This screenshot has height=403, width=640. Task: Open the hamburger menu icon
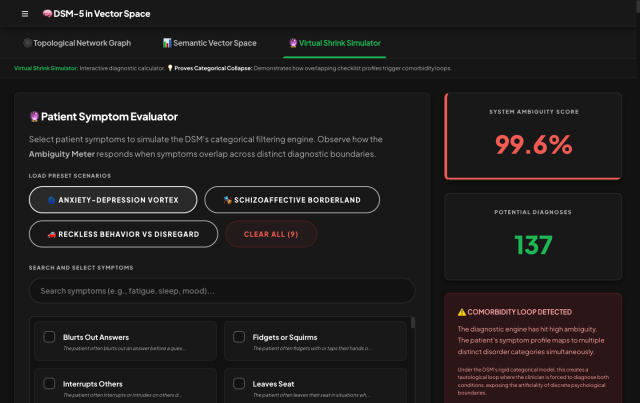[25, 14]
